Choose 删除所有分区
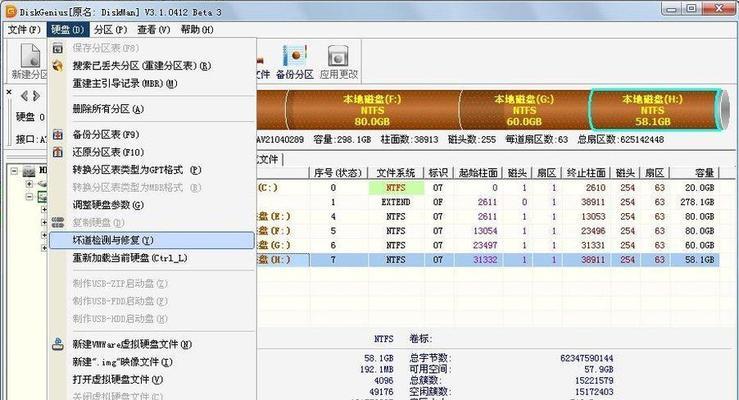The width and height of the screenshot is (739, 400). tap(152, 109)
